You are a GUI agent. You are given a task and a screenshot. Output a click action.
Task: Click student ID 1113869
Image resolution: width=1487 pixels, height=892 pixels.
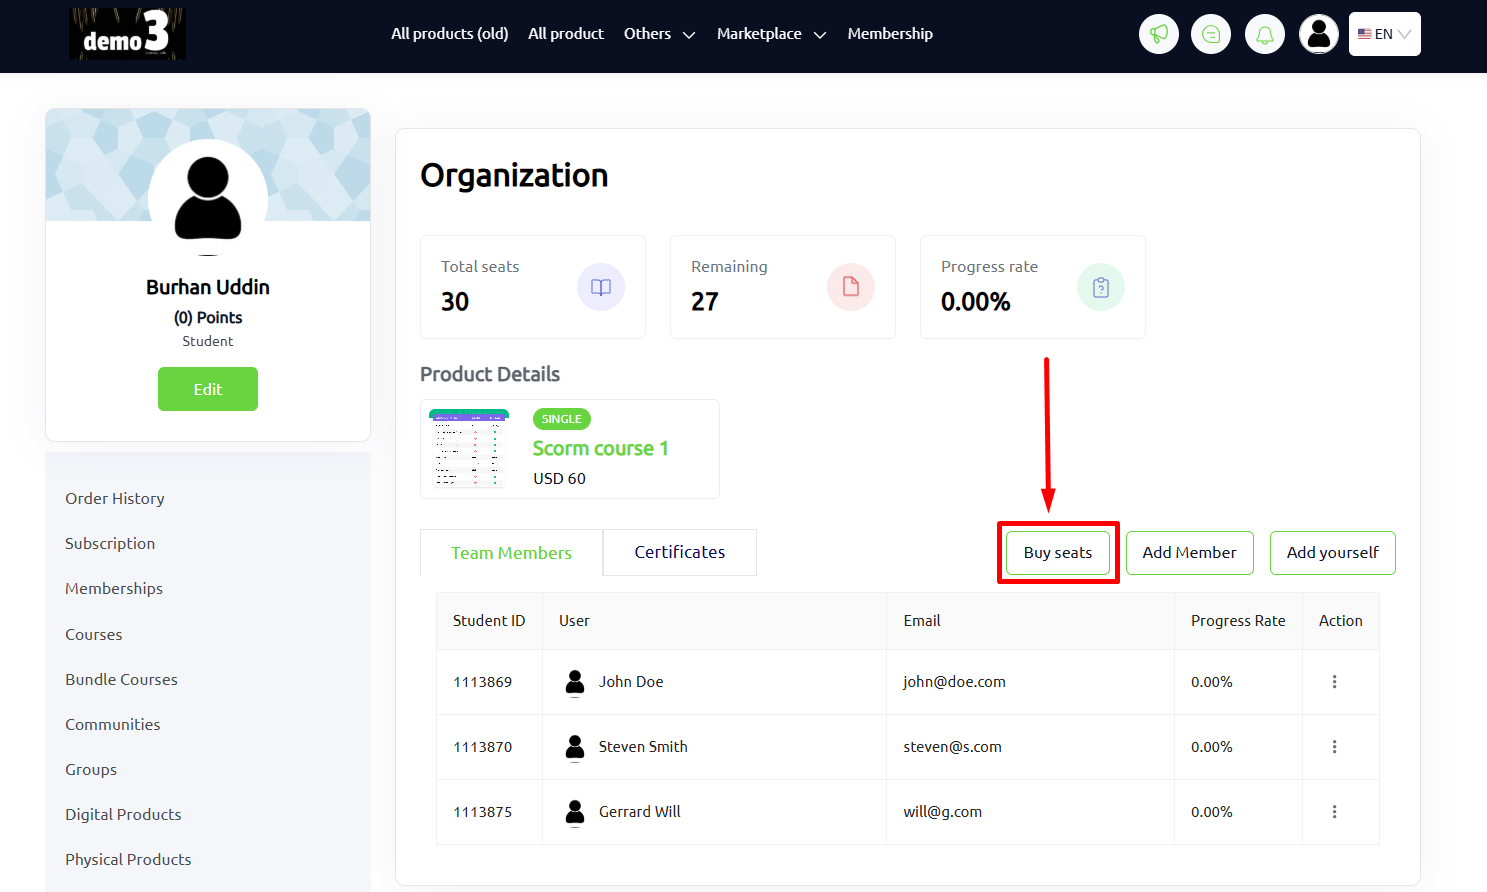(483, 682)
